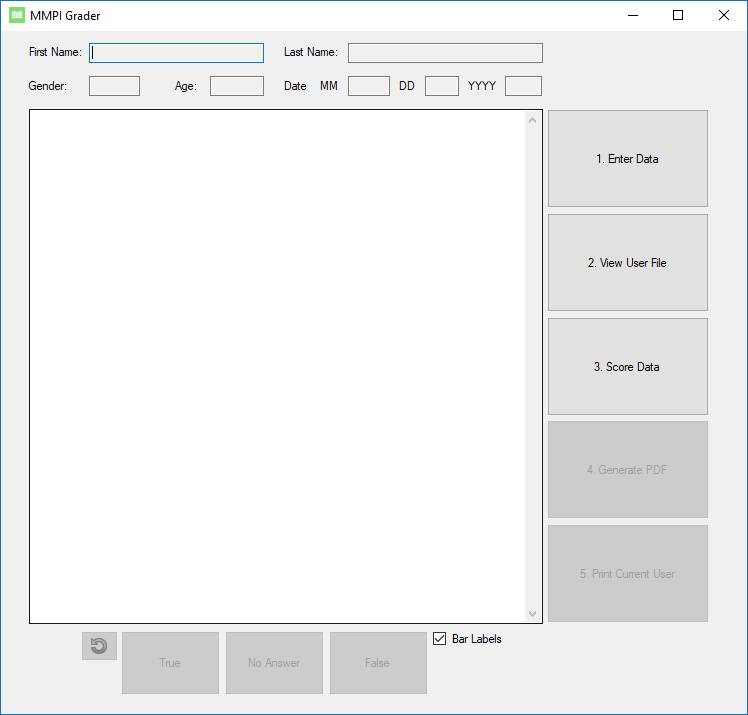Click the scrollbar up arrow

[533, 120]
